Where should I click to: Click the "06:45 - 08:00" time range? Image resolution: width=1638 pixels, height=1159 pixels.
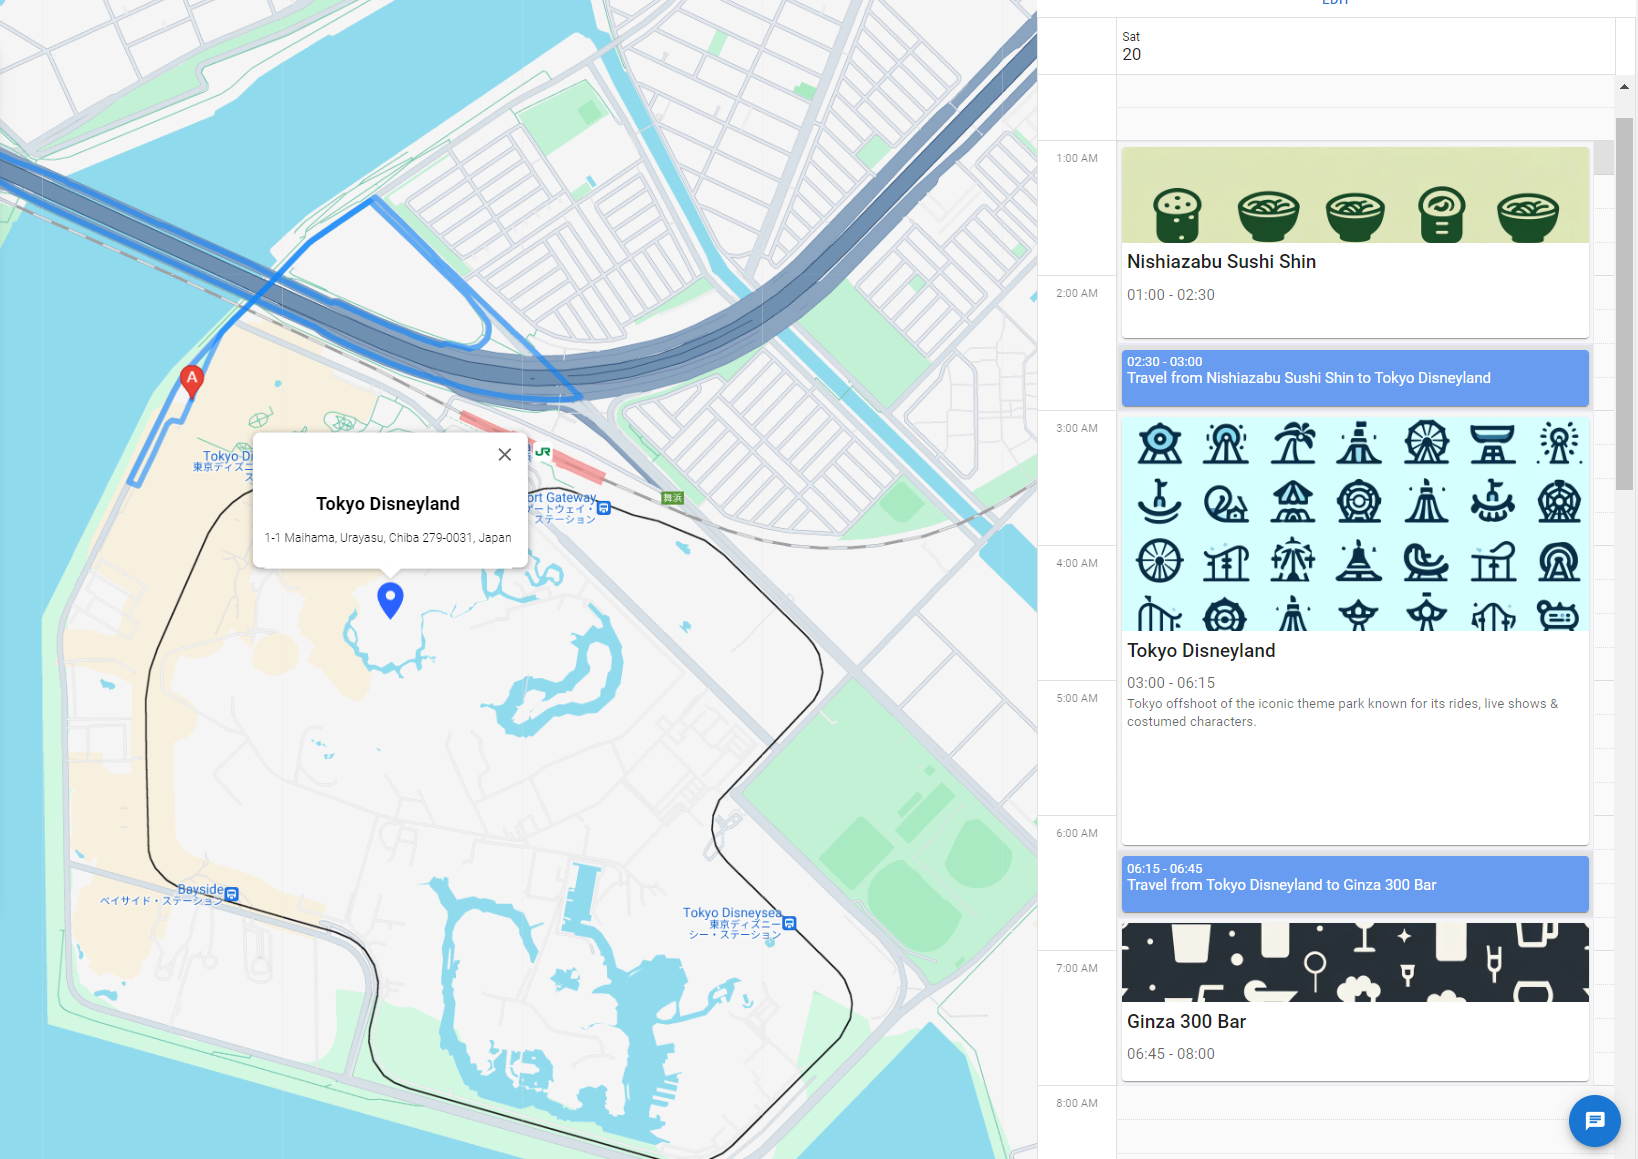click(1170, 1054)
